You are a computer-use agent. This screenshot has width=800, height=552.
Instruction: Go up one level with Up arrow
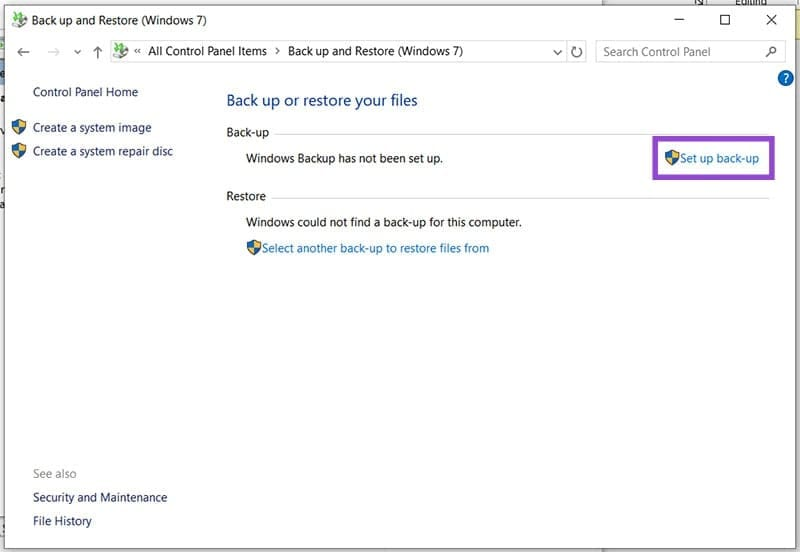pyautogui.click(x=97, y=52)
